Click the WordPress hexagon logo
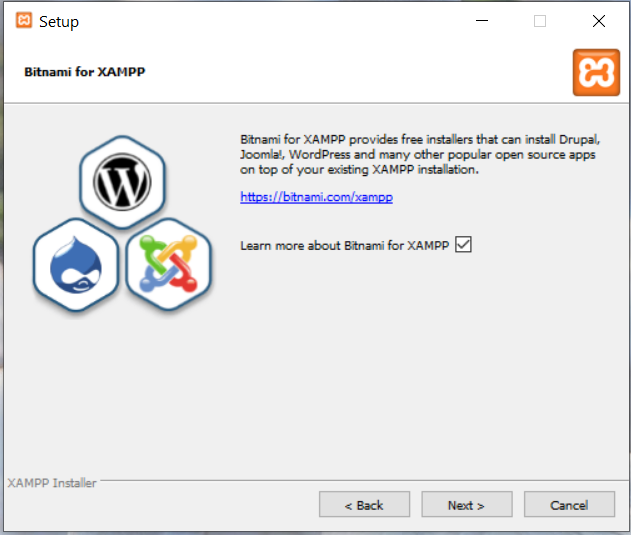Screen dimensions: 631x535 point(122,182)
